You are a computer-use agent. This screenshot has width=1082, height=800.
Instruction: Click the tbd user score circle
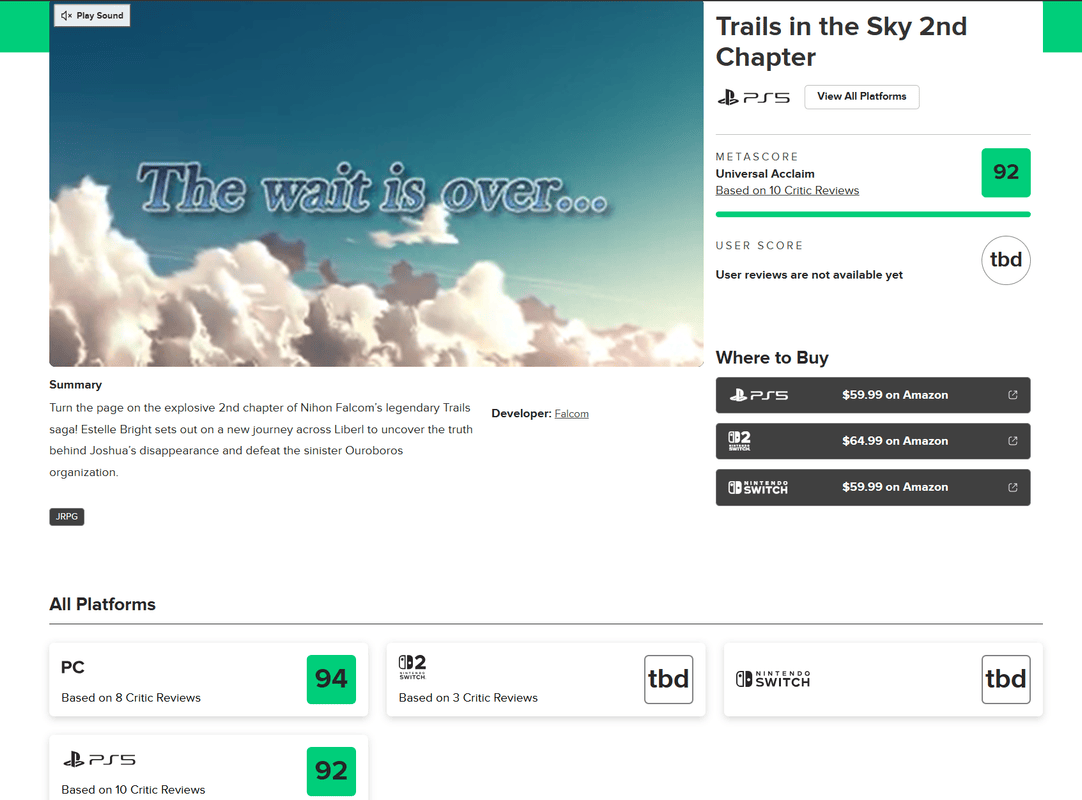click(1005, 260)
